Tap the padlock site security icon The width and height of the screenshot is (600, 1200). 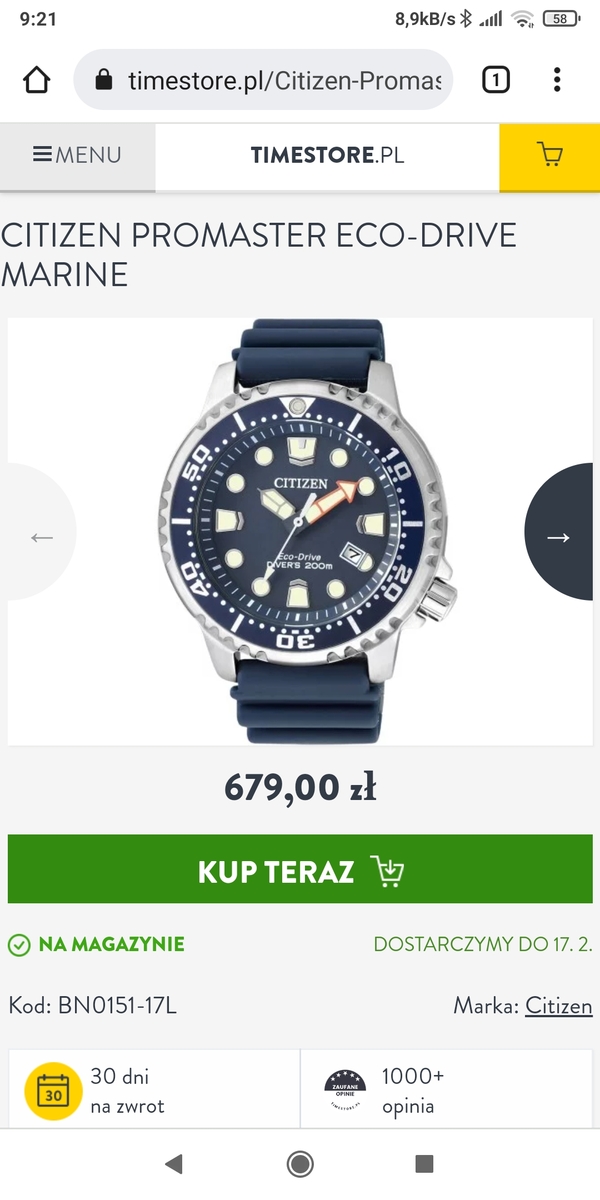[103, 80]
